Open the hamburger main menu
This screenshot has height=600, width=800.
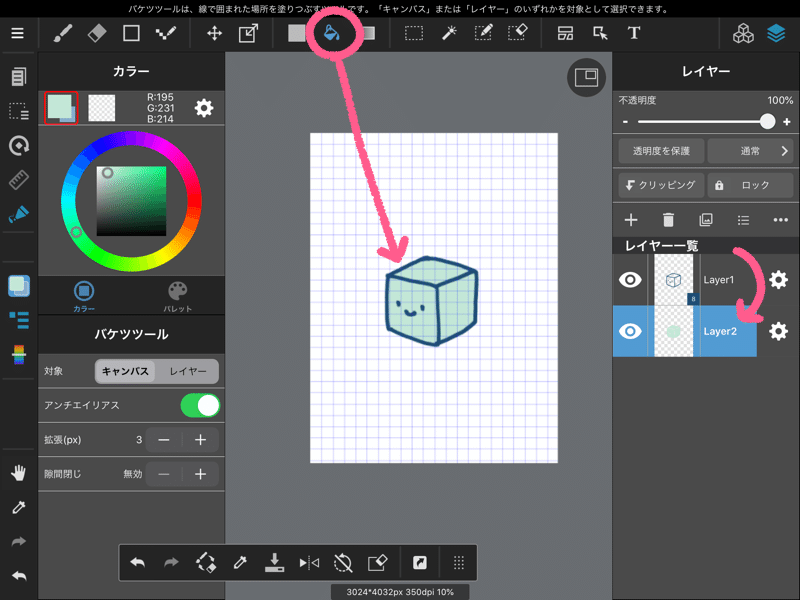pos(17,33)
